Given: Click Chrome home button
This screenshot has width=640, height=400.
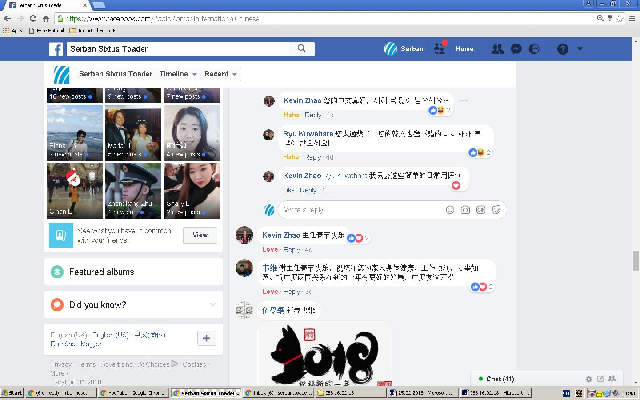Looking at the screenshot, I should tap(46, 18).
